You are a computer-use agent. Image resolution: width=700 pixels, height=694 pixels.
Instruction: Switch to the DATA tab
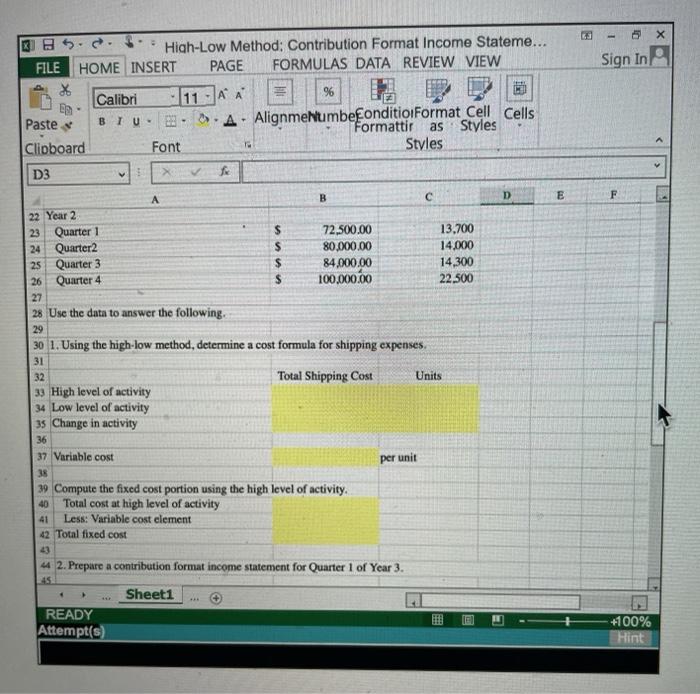373,63
